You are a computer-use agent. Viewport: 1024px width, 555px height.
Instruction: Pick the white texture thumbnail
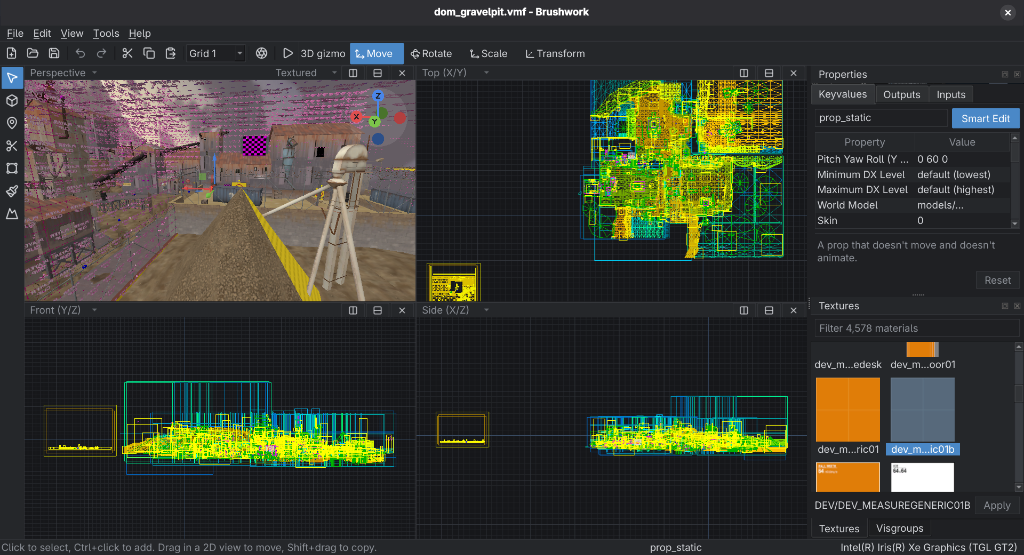[x=922, y=477]
